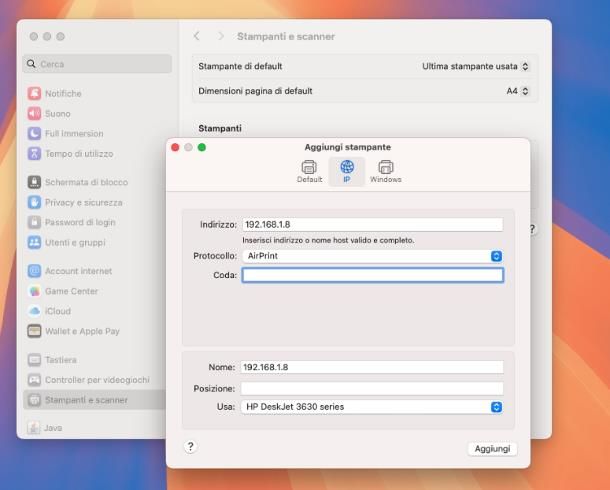Click the Aggiungi button
The width and height of the screenshot is (610, 490).
click(x=492, y=449)
